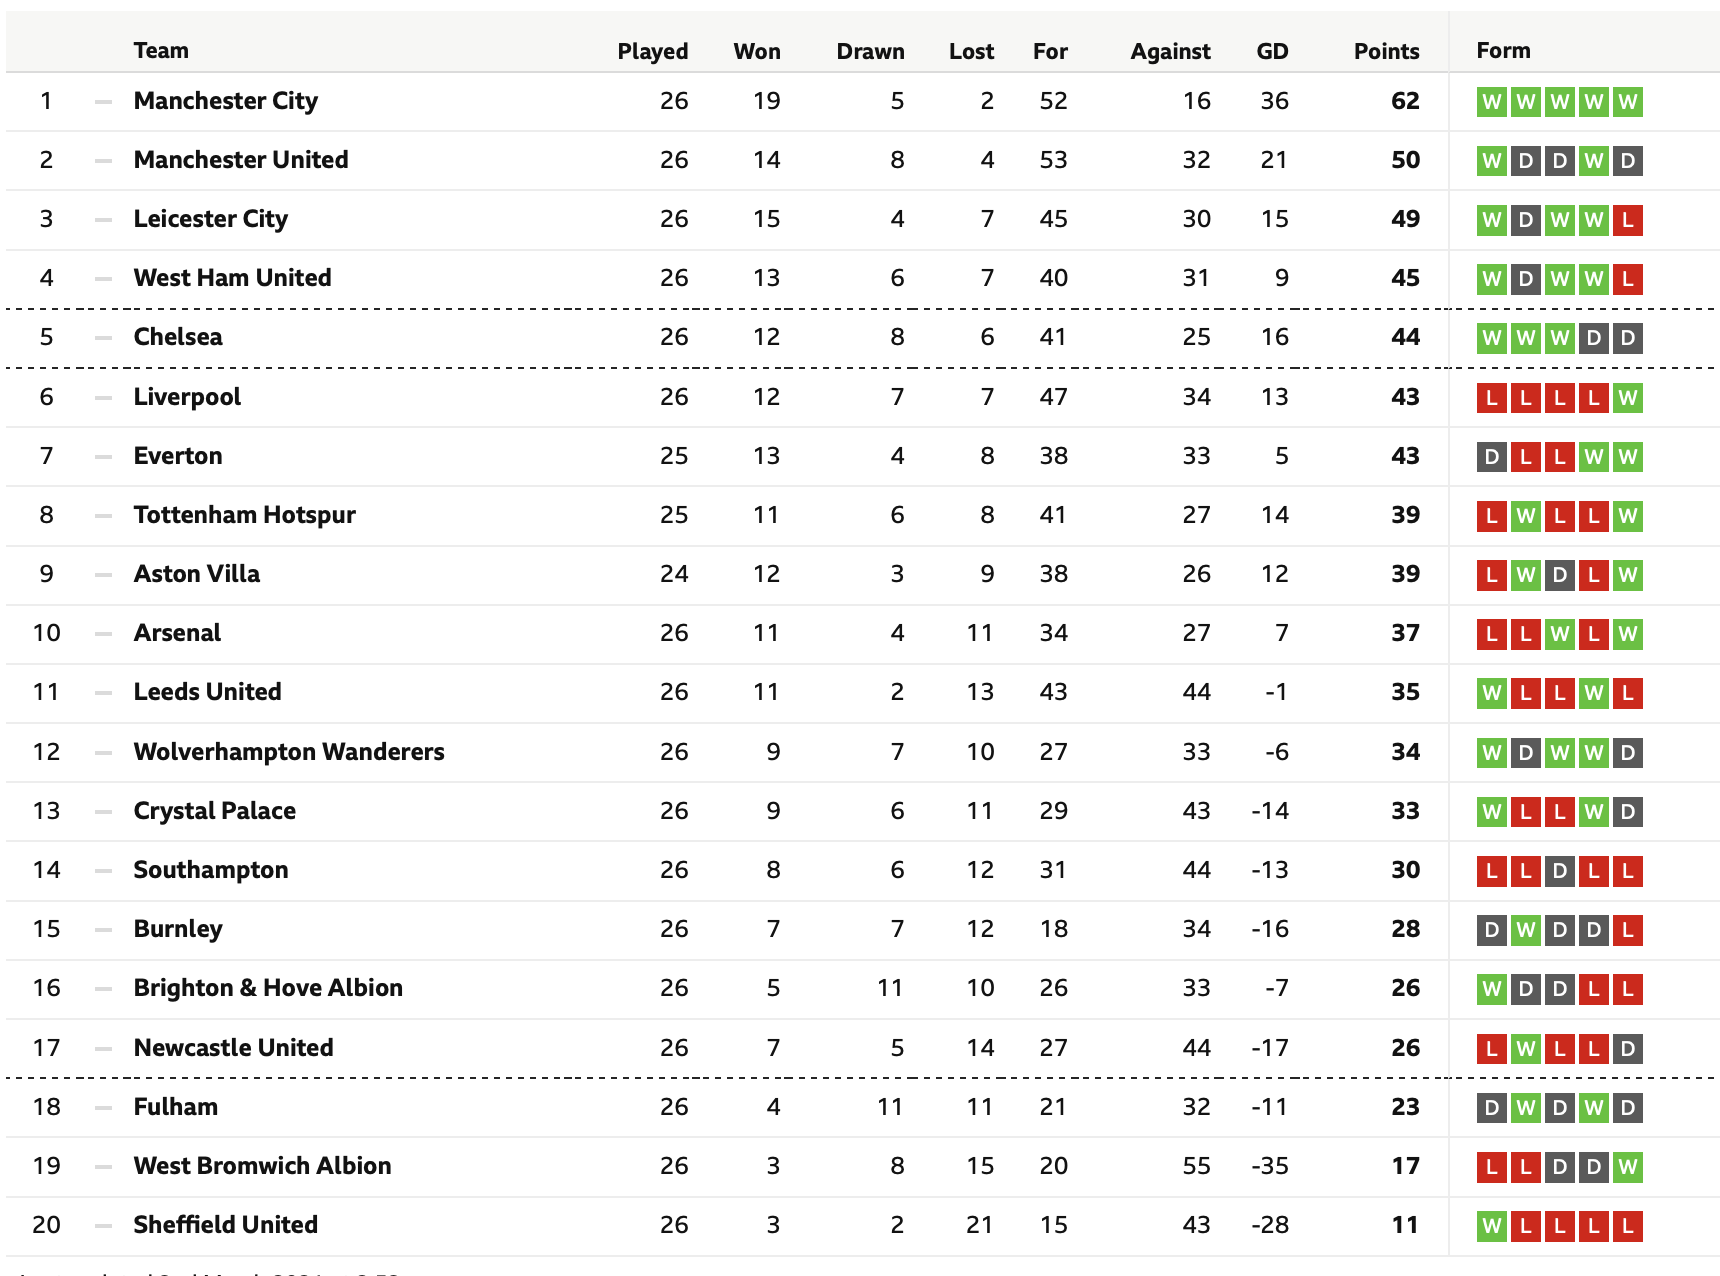Viewport: 1720px width, 1276px height.
Task: Click West Bromwich Albion's green W form badge
Action: click(1628, 1167)
